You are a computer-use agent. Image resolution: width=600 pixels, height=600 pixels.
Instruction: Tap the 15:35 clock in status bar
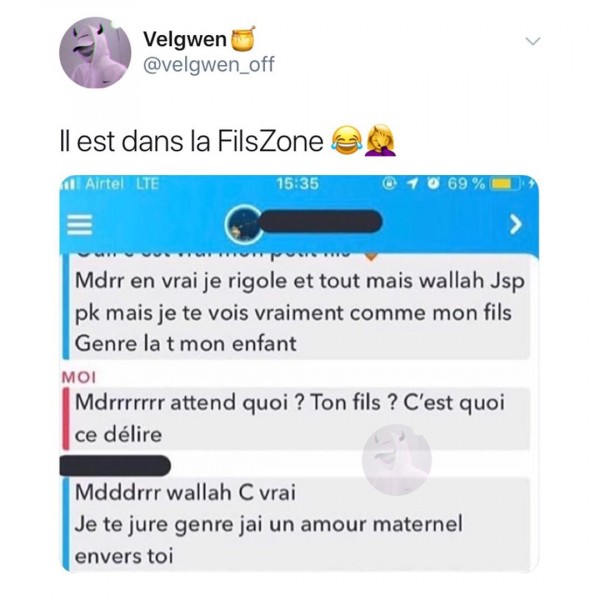297,184
